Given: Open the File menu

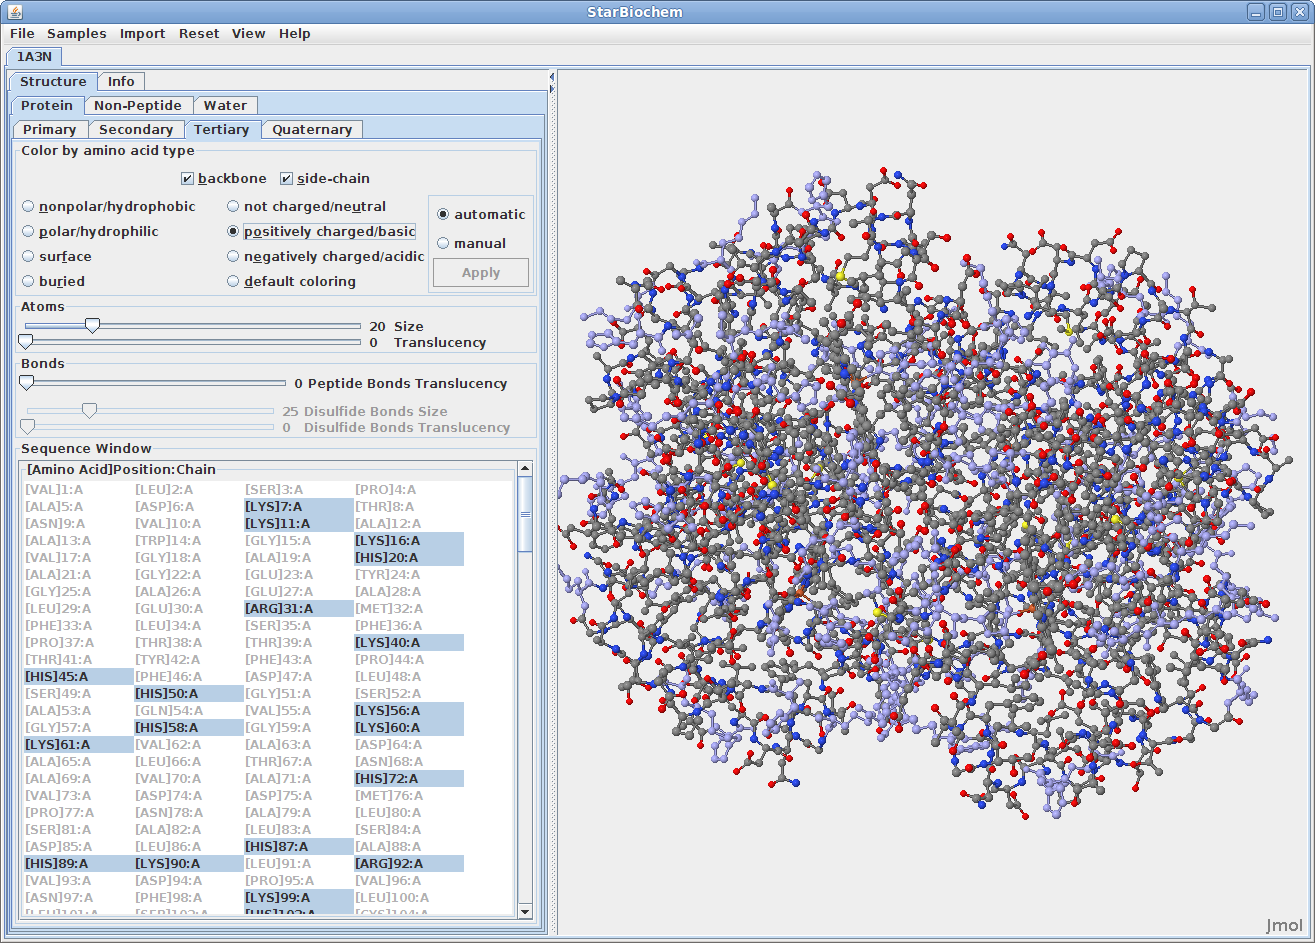Looking at the screenshot, I should click(22, 34).
